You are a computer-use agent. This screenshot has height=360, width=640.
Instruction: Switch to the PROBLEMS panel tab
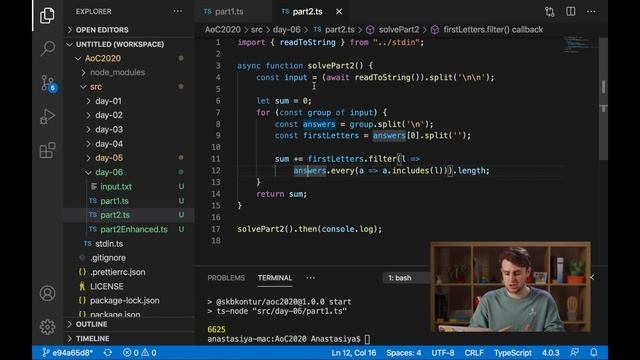[226, 278]
